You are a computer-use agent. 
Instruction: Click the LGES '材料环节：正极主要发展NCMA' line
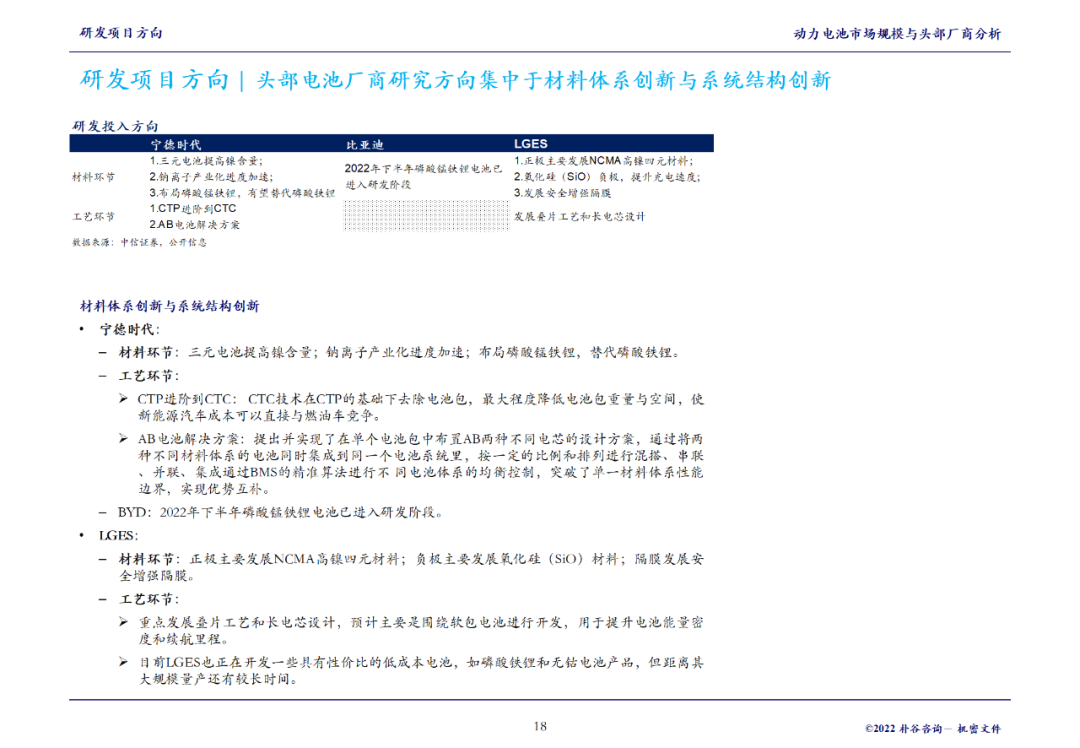pyautogui.click(x=411, y=567)
